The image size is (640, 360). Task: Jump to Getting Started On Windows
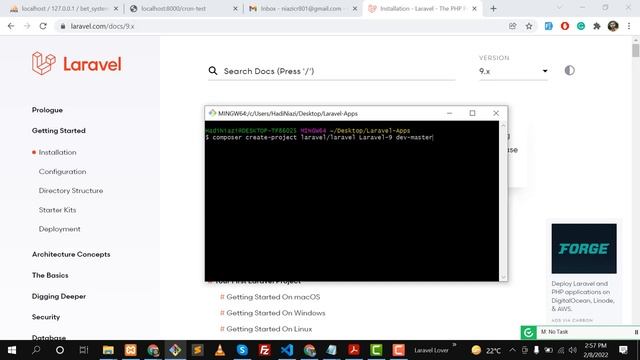276,313
